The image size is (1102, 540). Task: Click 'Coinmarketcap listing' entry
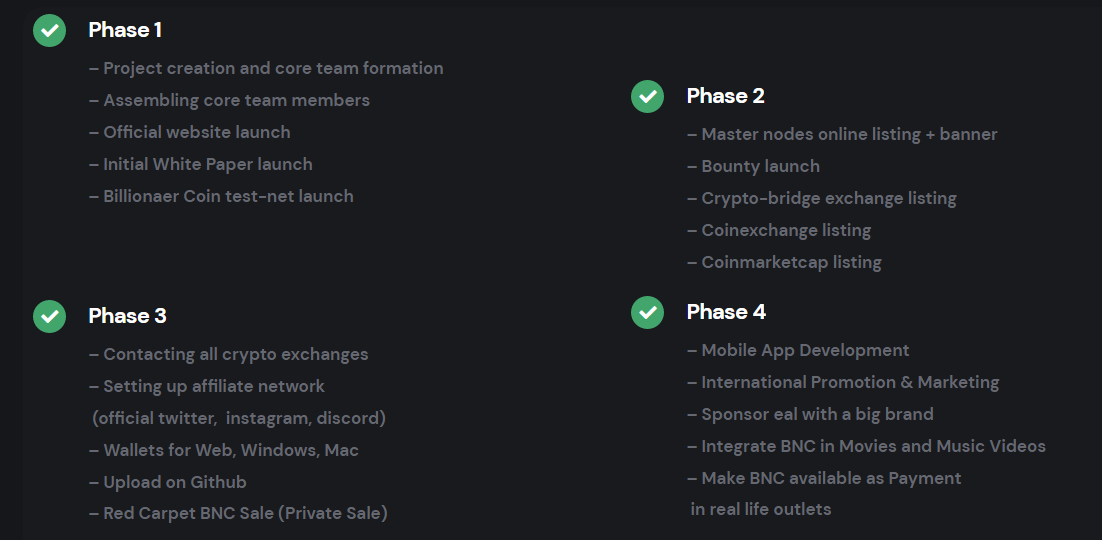(784, 262)
